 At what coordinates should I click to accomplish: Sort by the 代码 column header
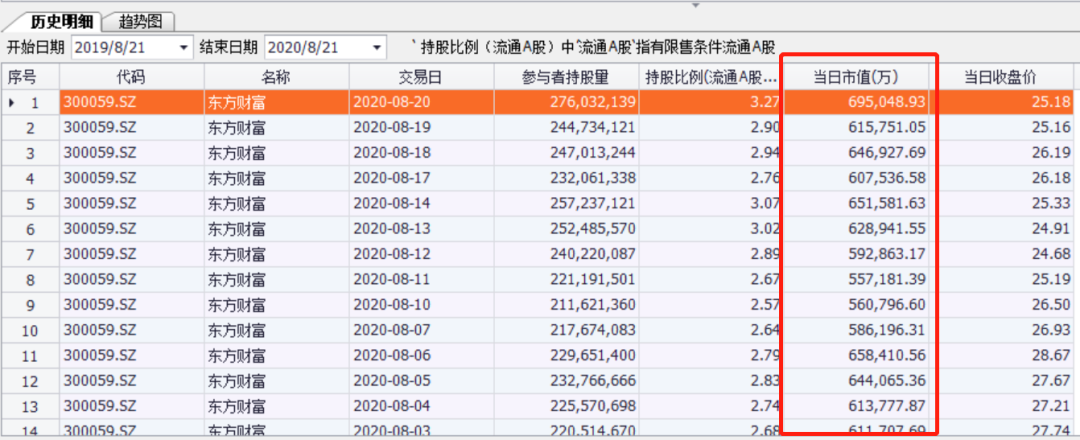132,77
